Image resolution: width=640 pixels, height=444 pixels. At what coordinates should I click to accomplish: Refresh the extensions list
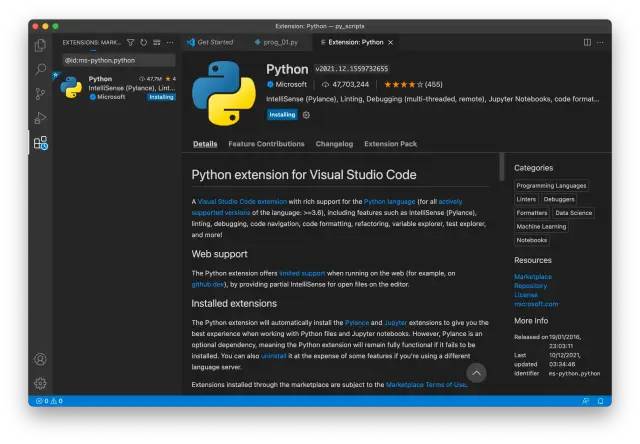tap(143, 42)
